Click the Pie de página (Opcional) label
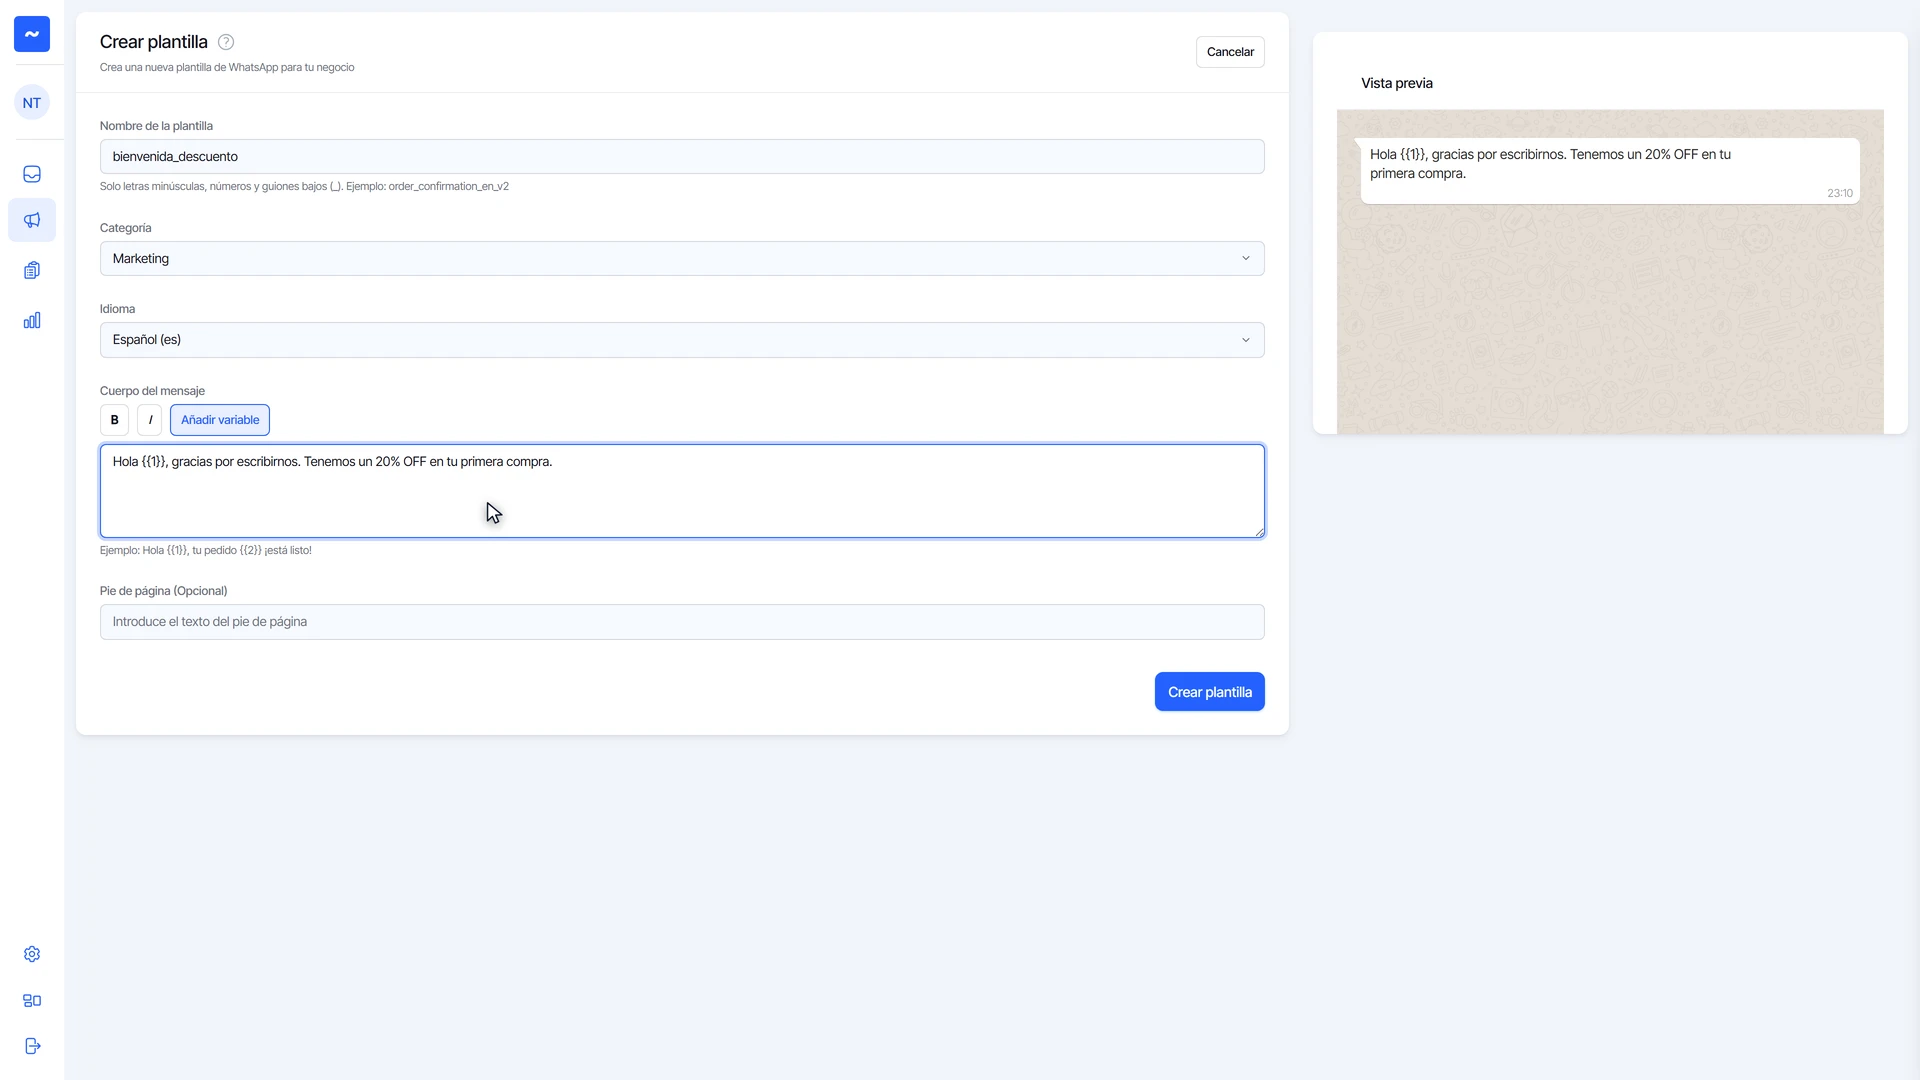1920x1080 pixels. pyautogui.click(x=163, y=591)
